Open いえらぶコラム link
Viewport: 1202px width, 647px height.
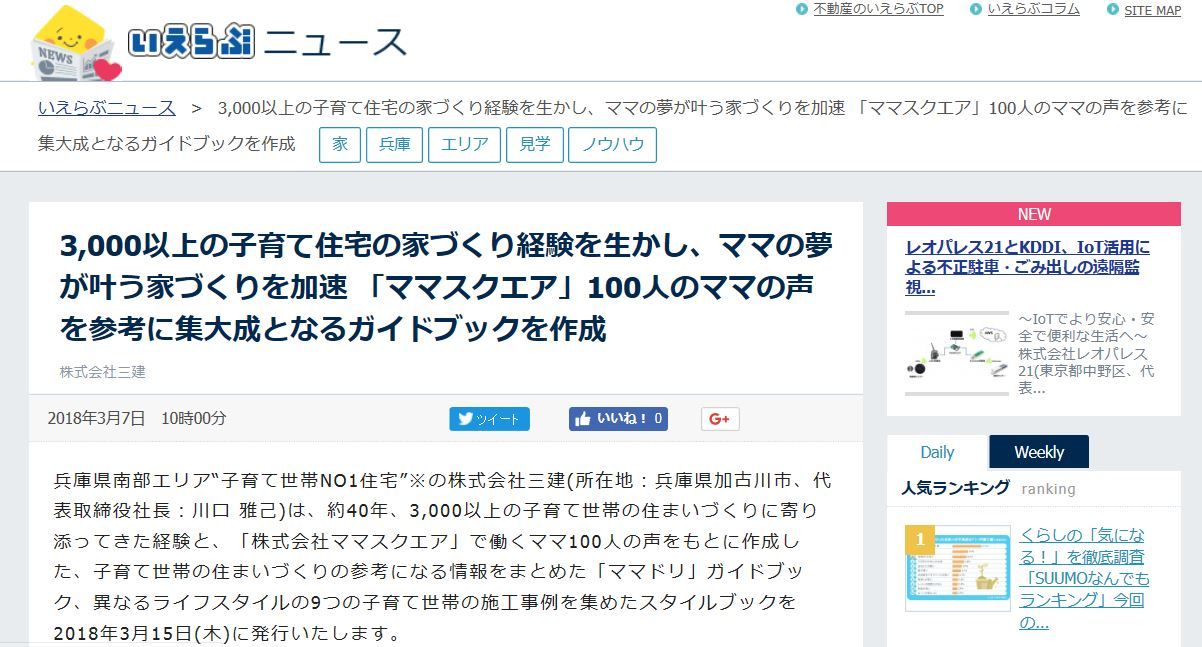pyautogui.click(x=1033, y=9)
